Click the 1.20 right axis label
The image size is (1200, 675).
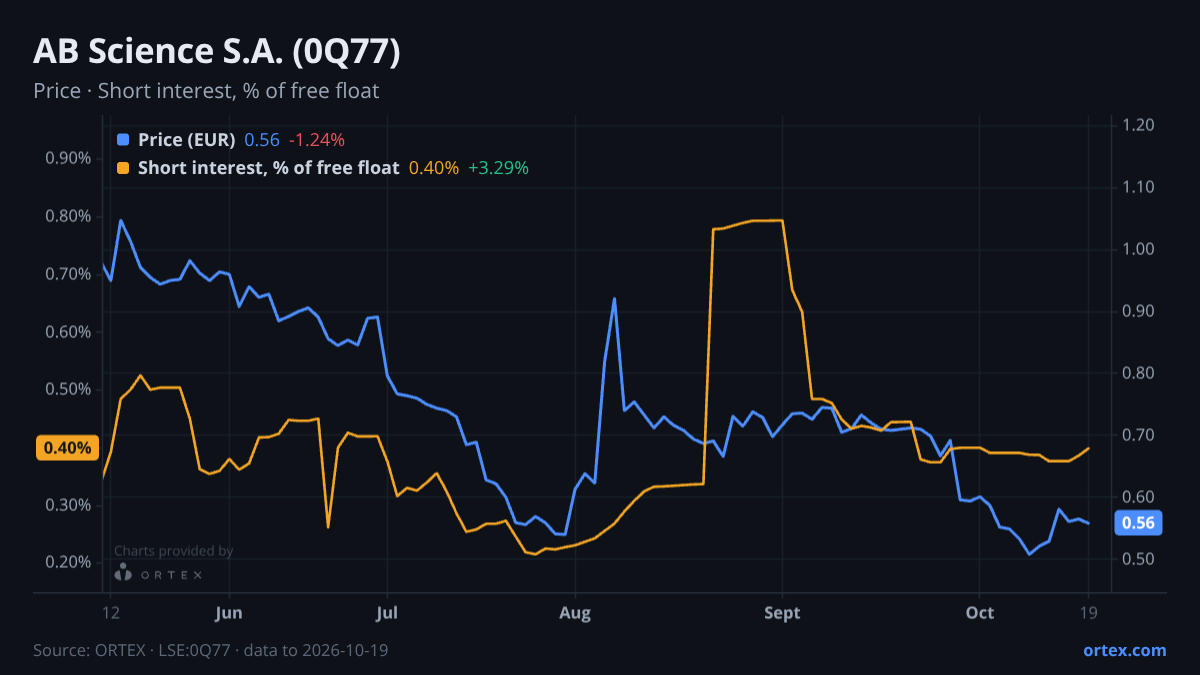[x=1139, y=125]
